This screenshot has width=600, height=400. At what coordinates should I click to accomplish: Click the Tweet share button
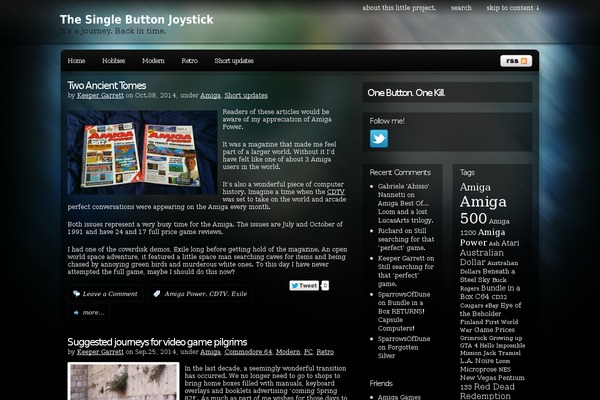(304, 286)
